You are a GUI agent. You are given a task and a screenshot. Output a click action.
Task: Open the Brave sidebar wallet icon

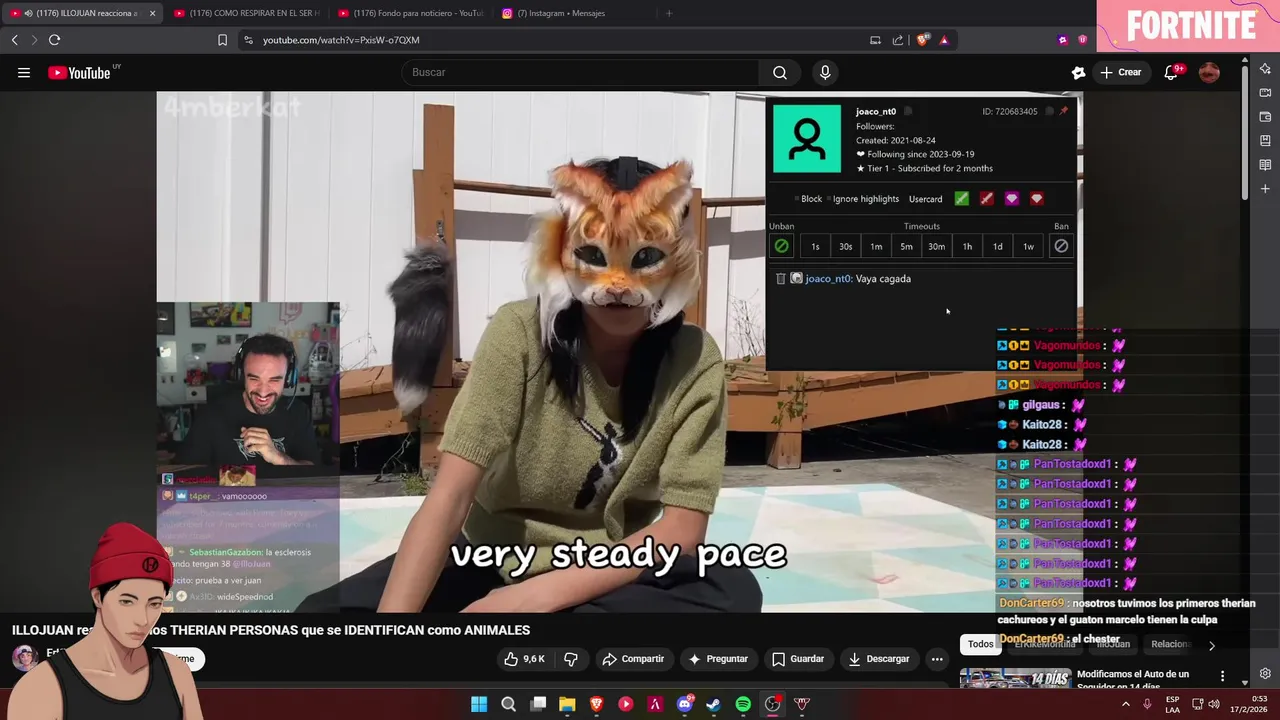point(1265,117)
